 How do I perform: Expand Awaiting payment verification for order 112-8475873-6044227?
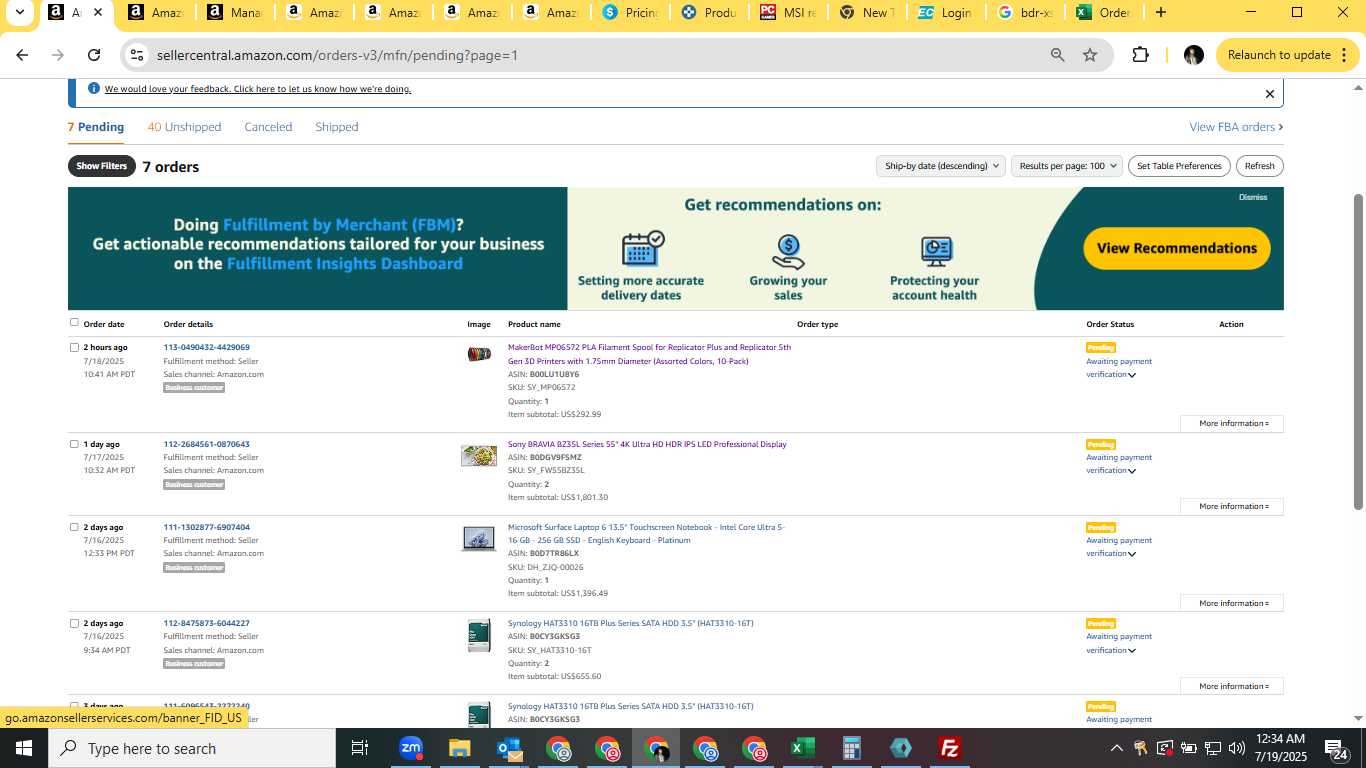pyautogui.click(x=1119, y=643)
